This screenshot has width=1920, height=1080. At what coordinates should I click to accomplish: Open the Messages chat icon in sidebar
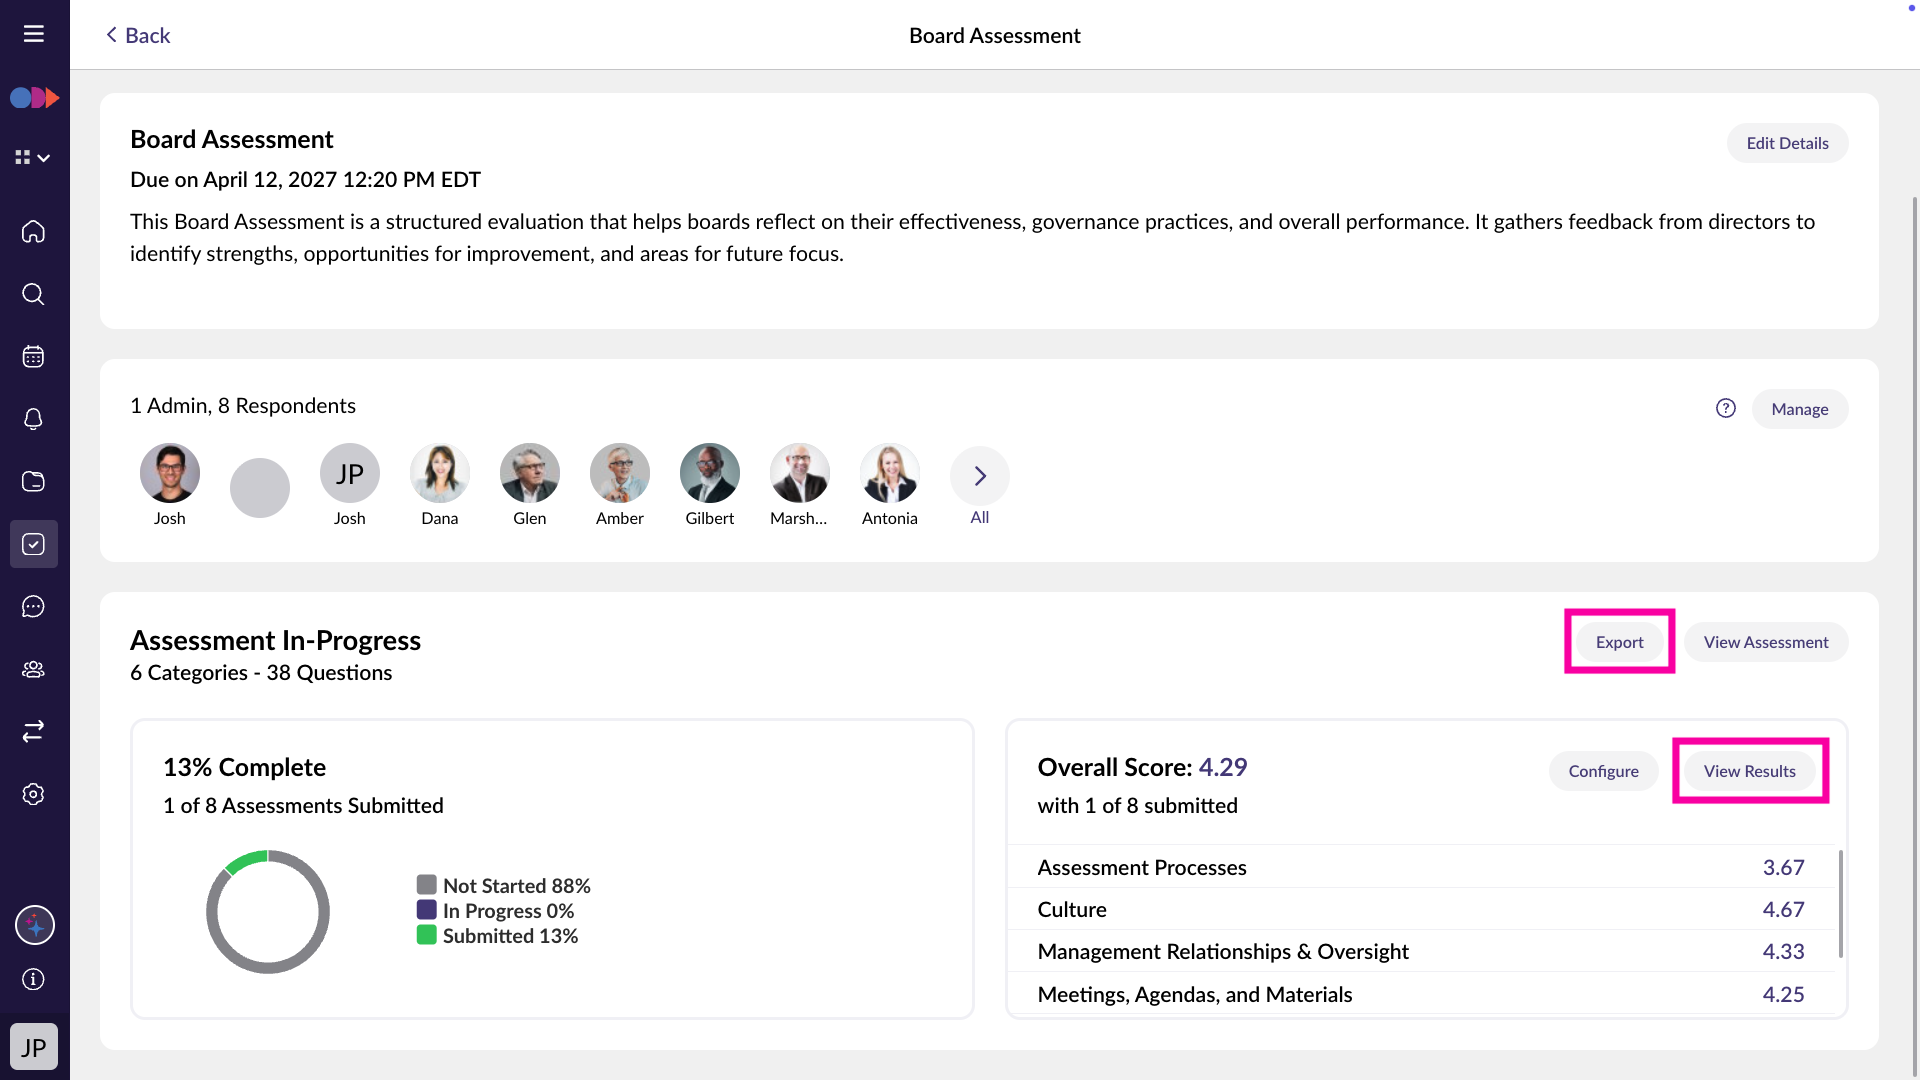pyautogui.click(x=34, y=606)
